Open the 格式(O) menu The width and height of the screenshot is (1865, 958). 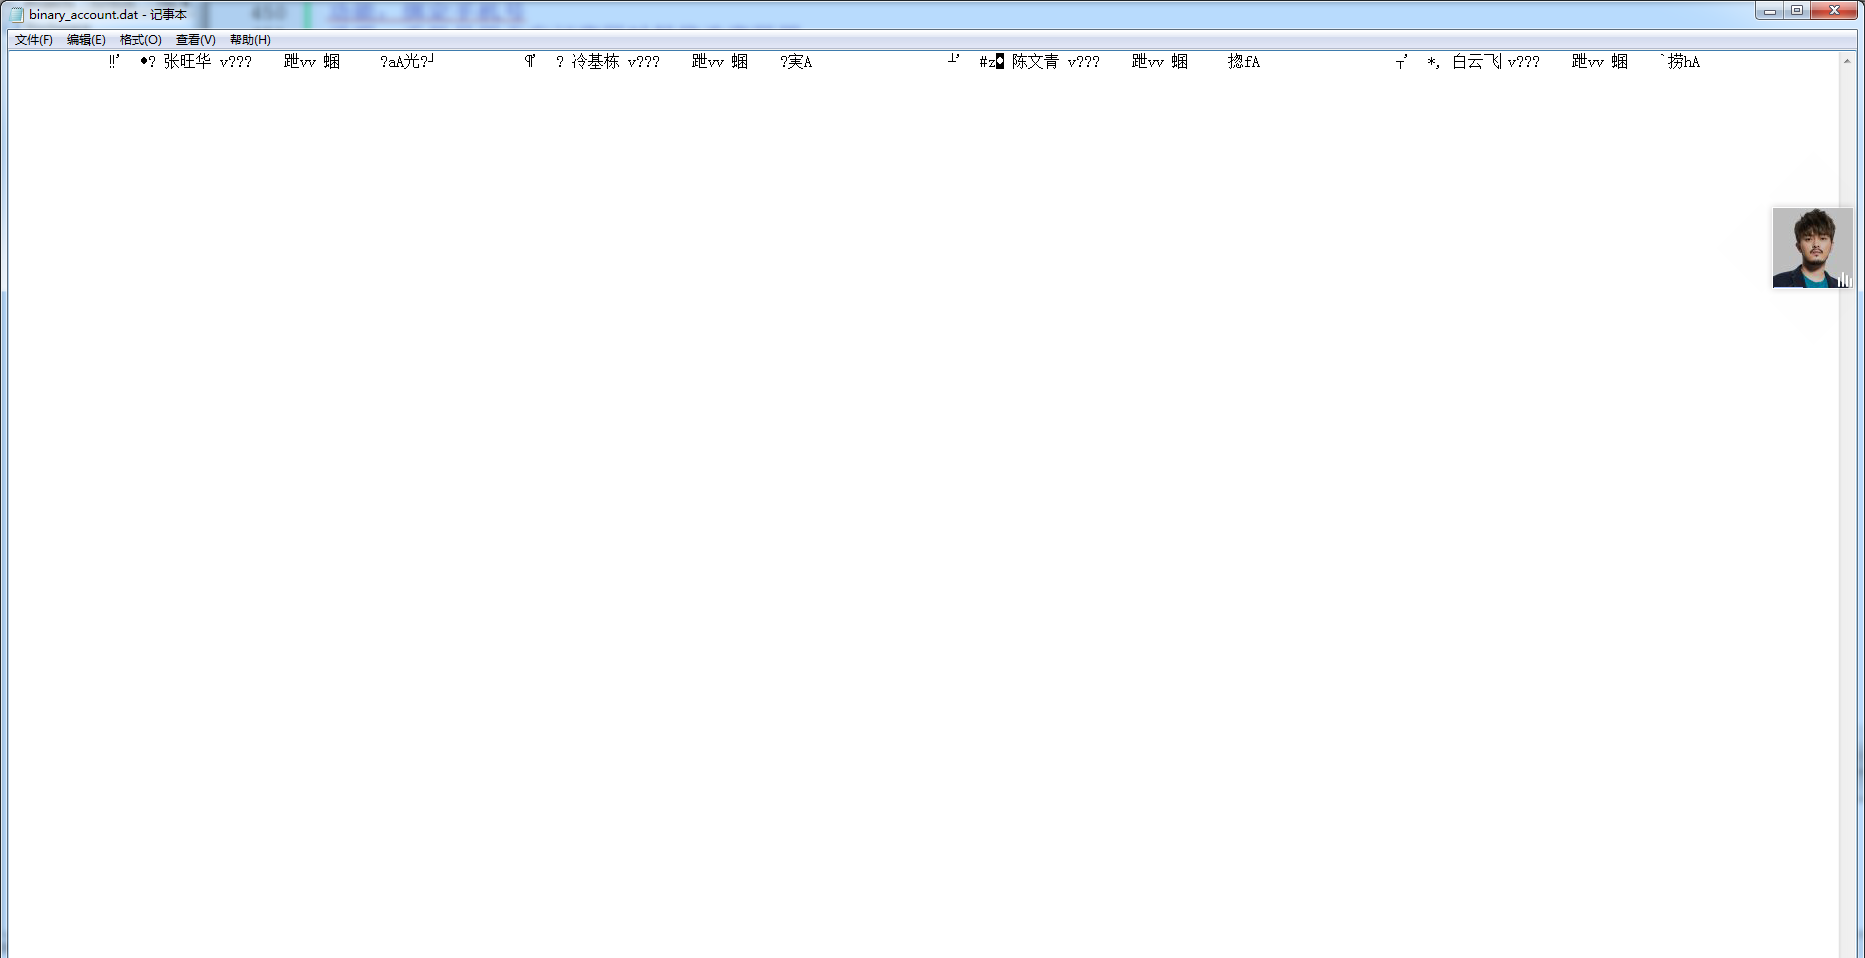coord(141,40)
